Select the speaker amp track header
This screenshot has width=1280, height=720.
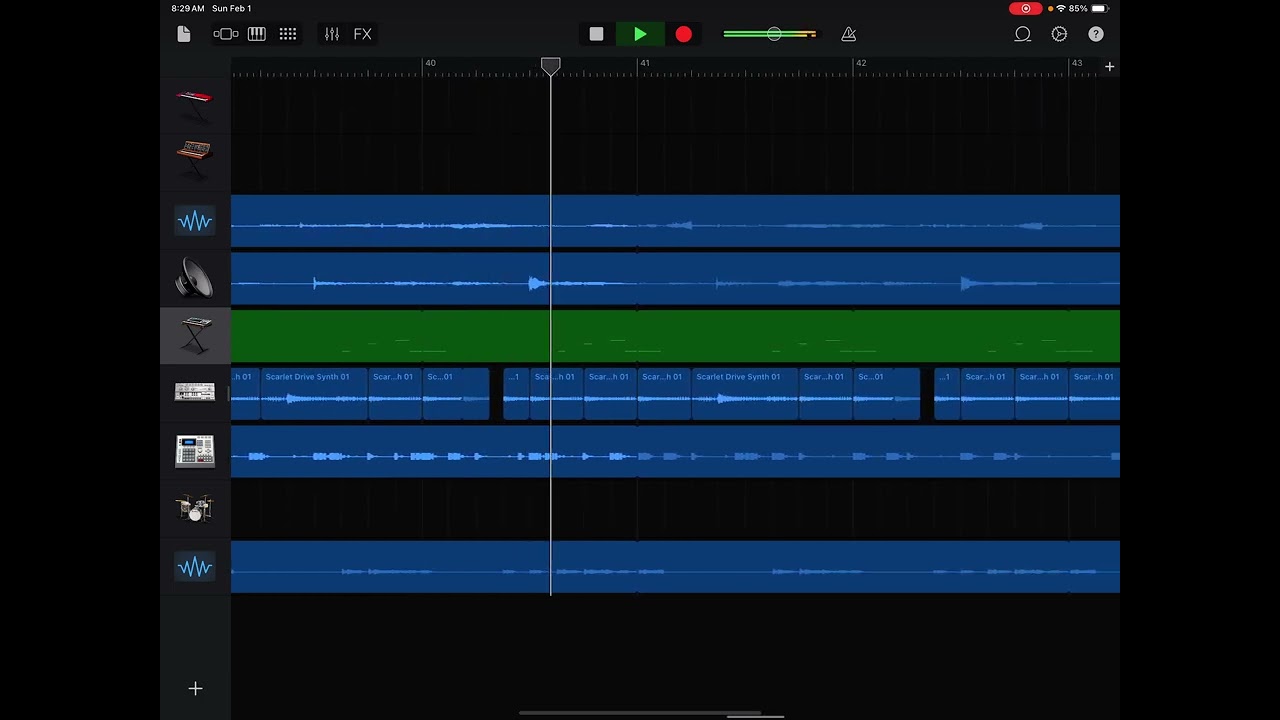pos(195,279)
